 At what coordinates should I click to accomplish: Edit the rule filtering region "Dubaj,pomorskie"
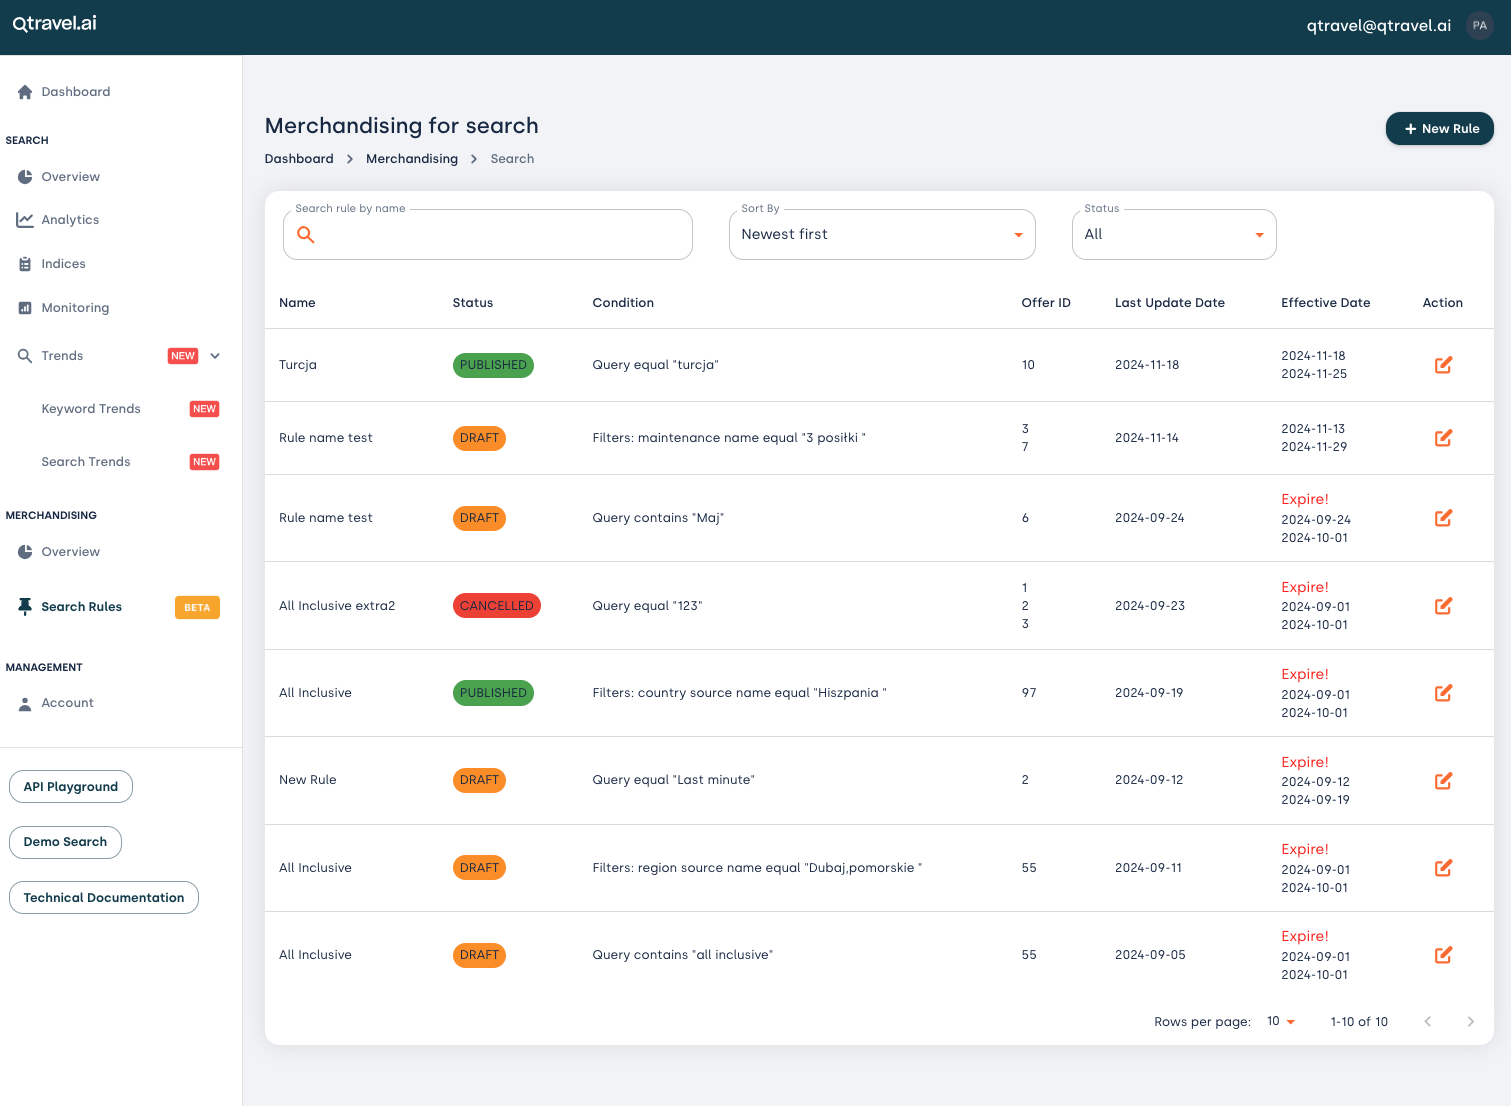point(1443,868)
